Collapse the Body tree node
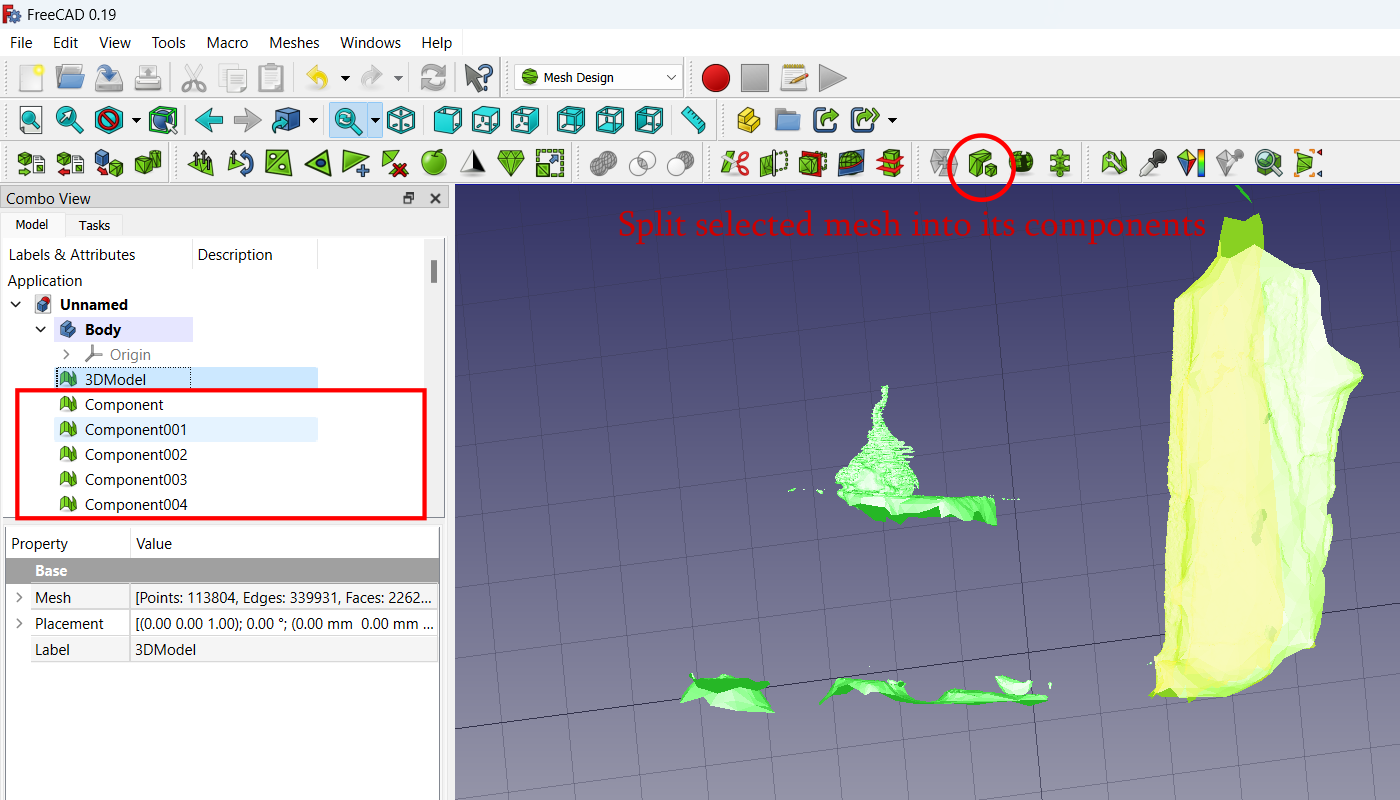Viewport: 1400px width, 800px height. (x=41, y=329)
